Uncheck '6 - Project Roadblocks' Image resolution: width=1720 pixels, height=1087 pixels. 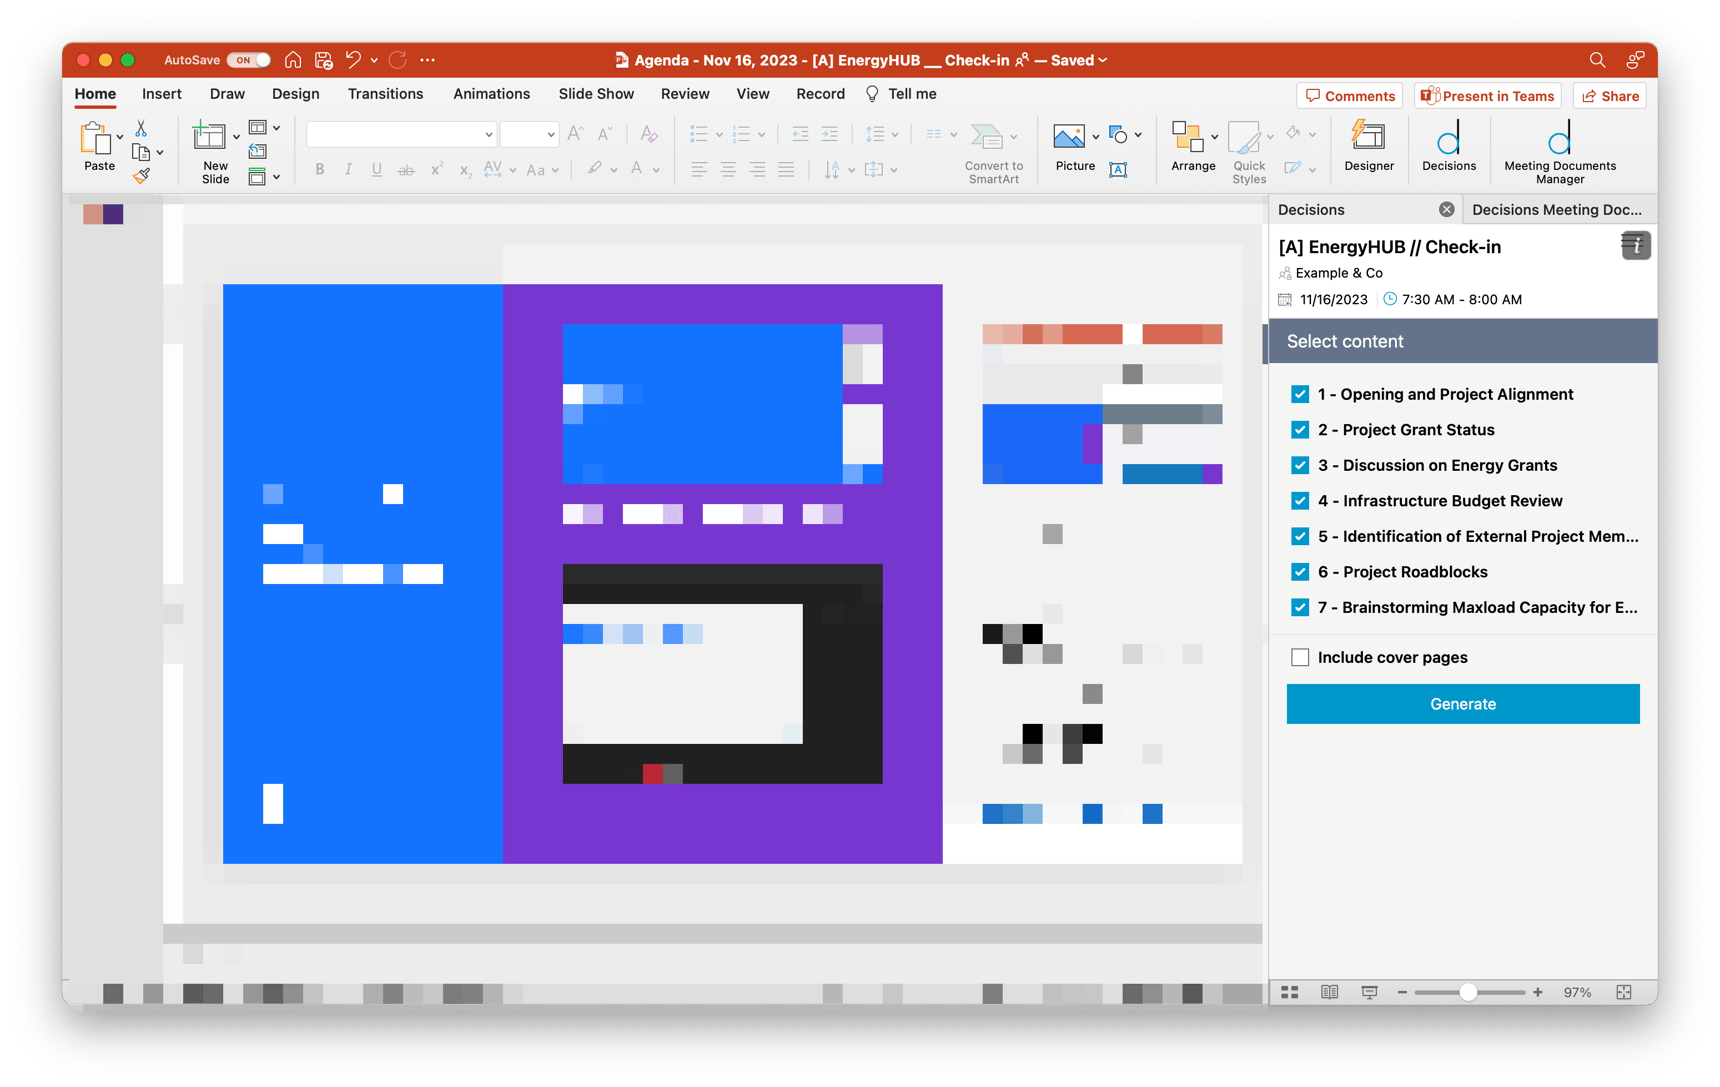[1300, 571]
